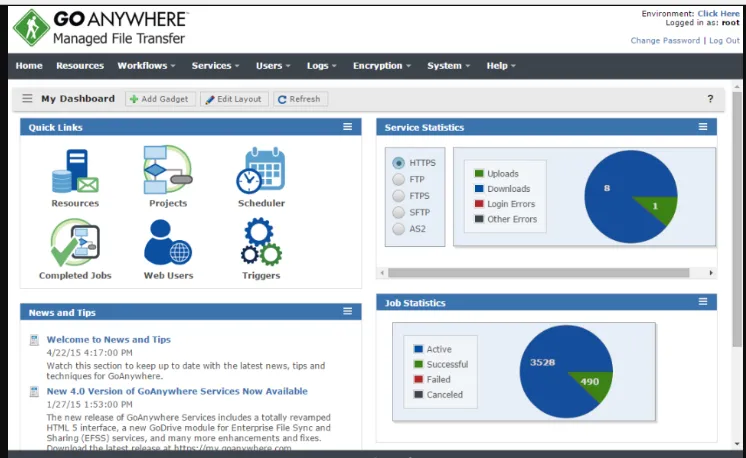This screenshot has height=458, width=746.
Task: Click the blue Active legend swatch
Action: pyautogui.click(x=419, y=349)
